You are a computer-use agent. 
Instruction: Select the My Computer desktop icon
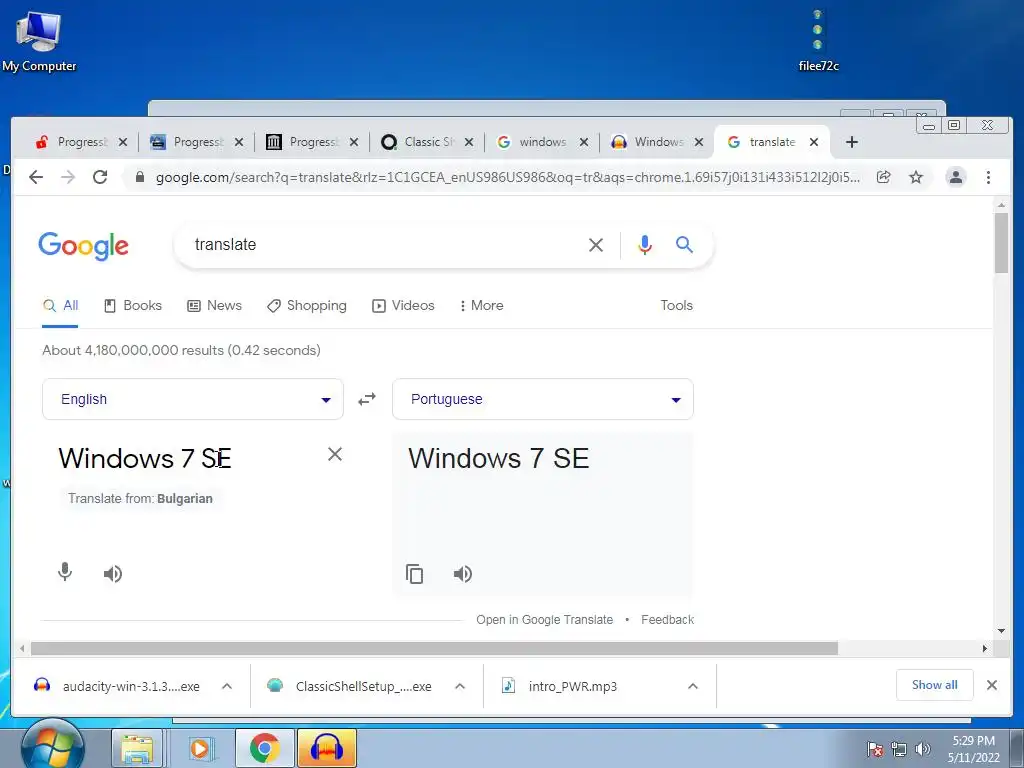[x=39, y=40]
